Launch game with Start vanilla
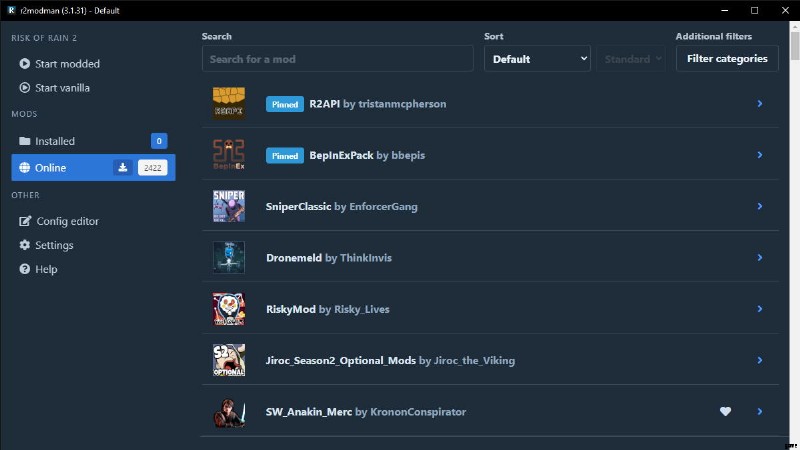Viewport: 800px width, 450px height. coord(93,88)
